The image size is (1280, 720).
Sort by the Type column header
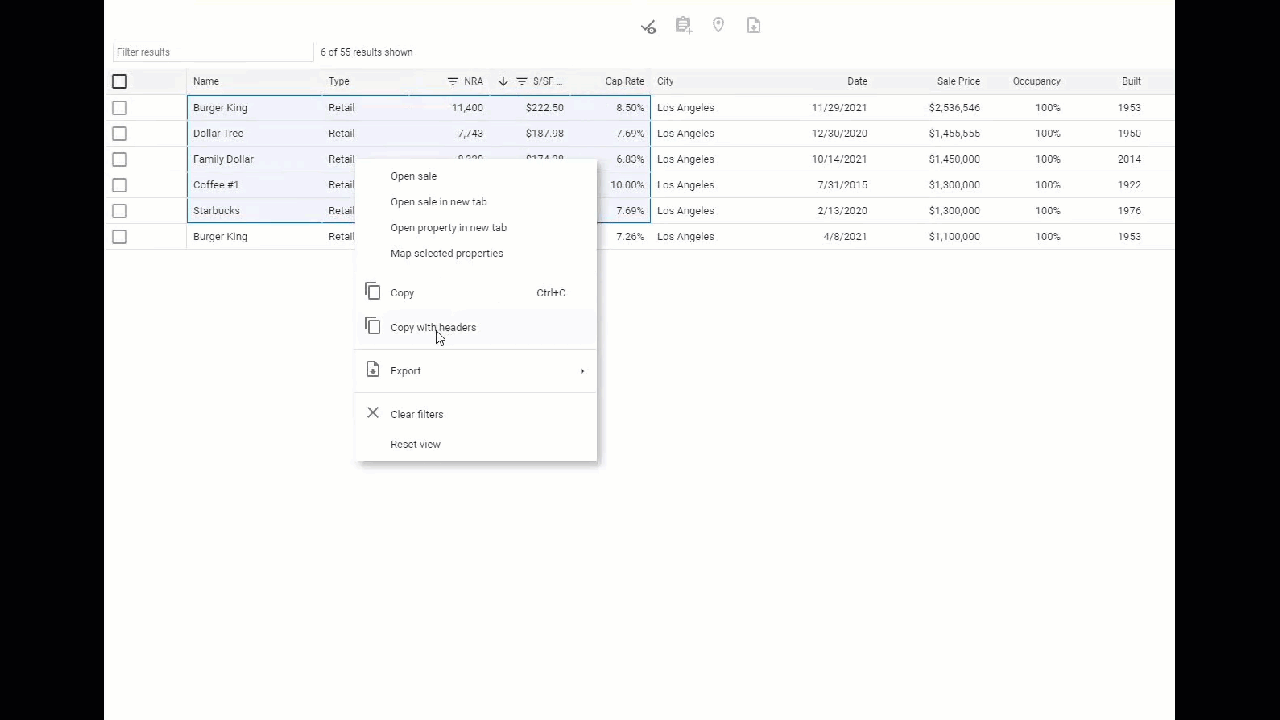(x=339, y=81)
